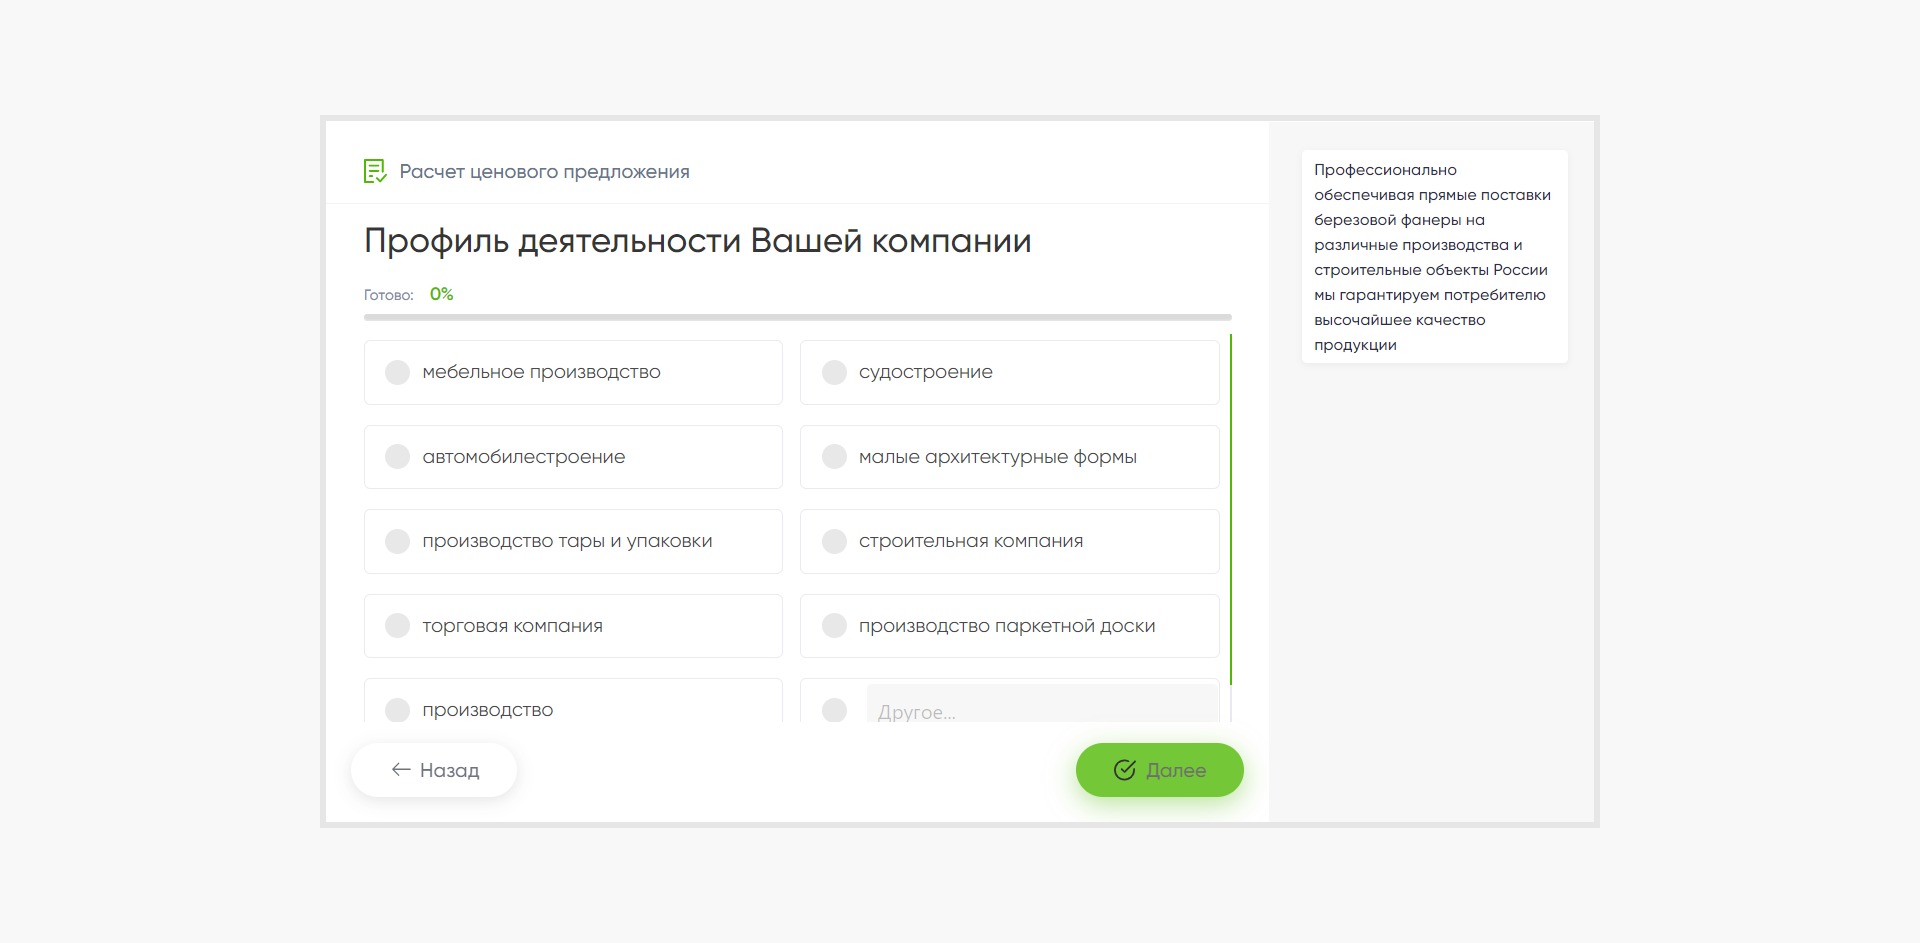This screenshot has height=943, width=1920.
Task: Pick строительная компания option
Action: pos(1009,541)
